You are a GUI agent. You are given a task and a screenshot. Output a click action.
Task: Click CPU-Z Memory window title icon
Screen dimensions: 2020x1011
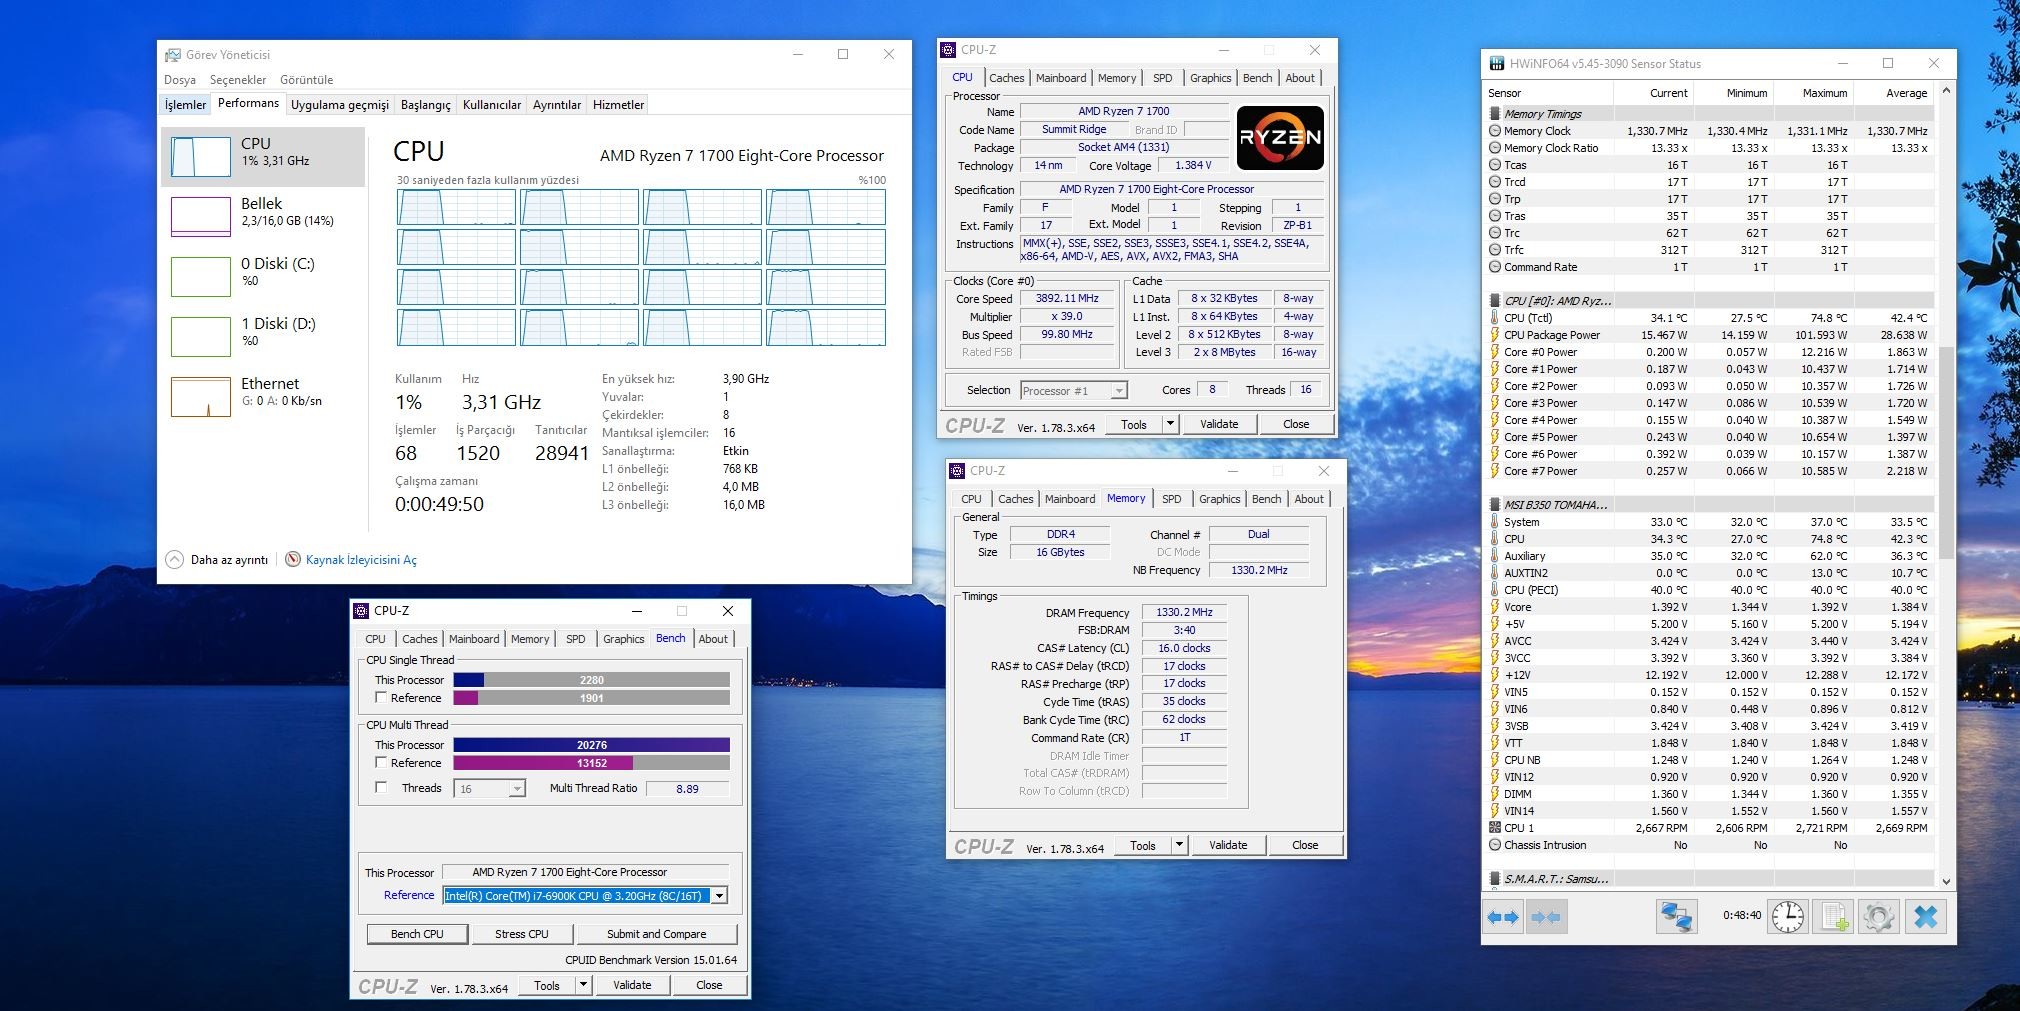point(957,470)
